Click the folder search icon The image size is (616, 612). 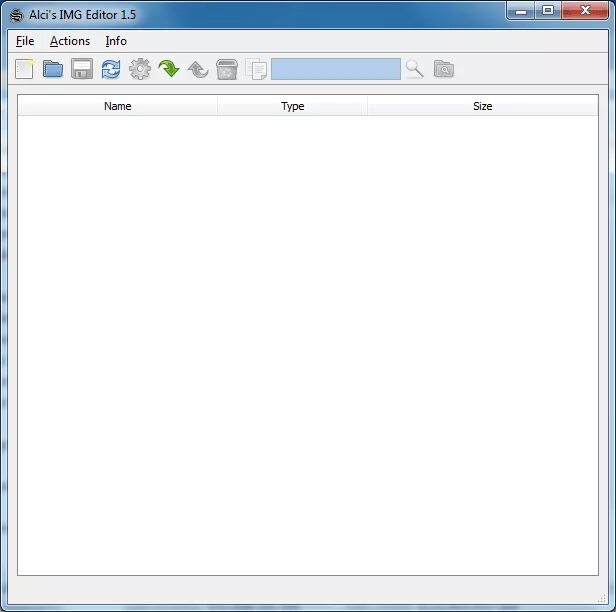444,69
